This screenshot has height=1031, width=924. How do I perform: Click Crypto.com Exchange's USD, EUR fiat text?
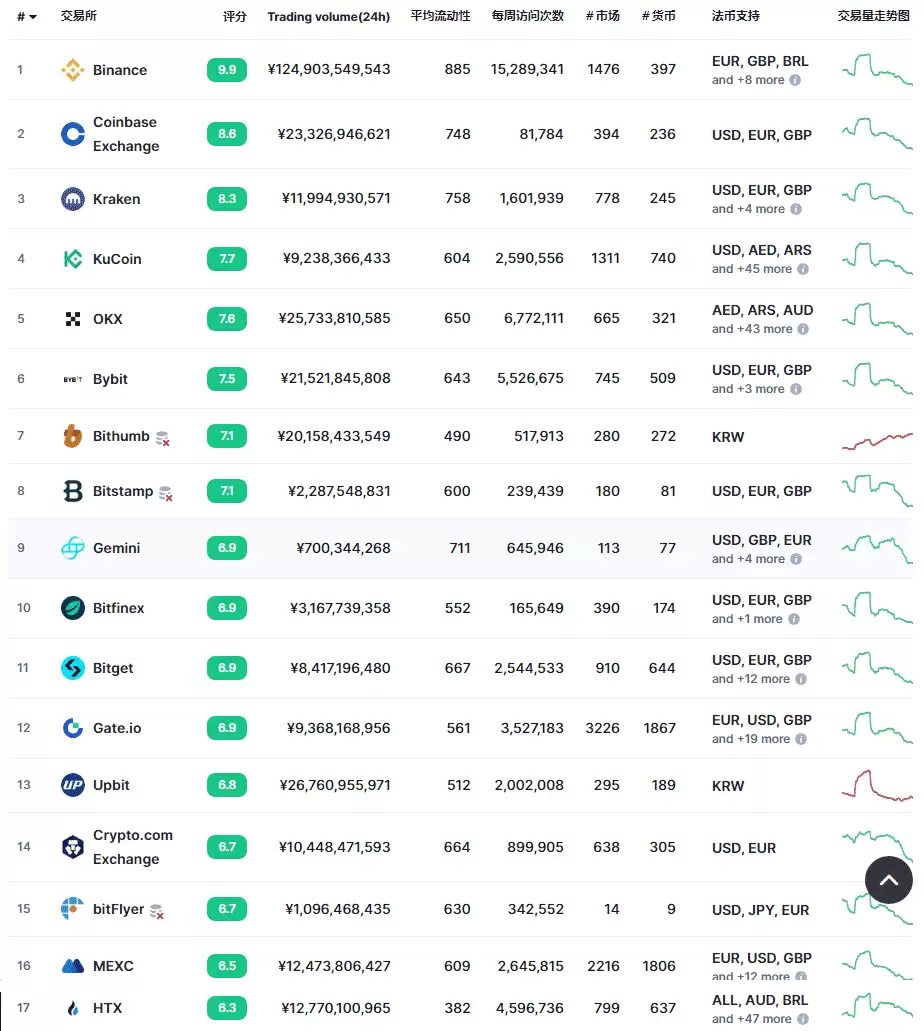[x=744, y=848]
